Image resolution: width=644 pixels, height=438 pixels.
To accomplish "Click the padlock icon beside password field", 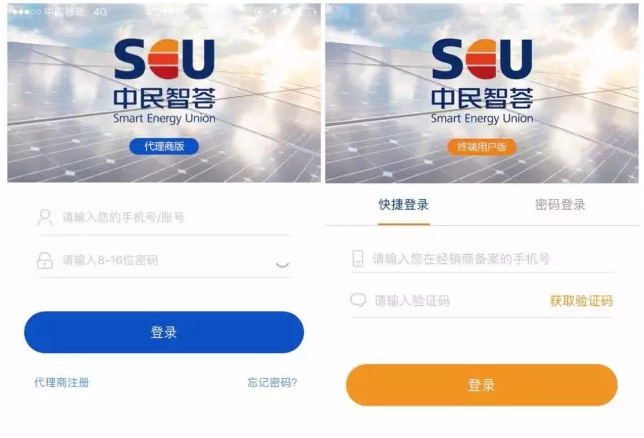I will (45, 260).
